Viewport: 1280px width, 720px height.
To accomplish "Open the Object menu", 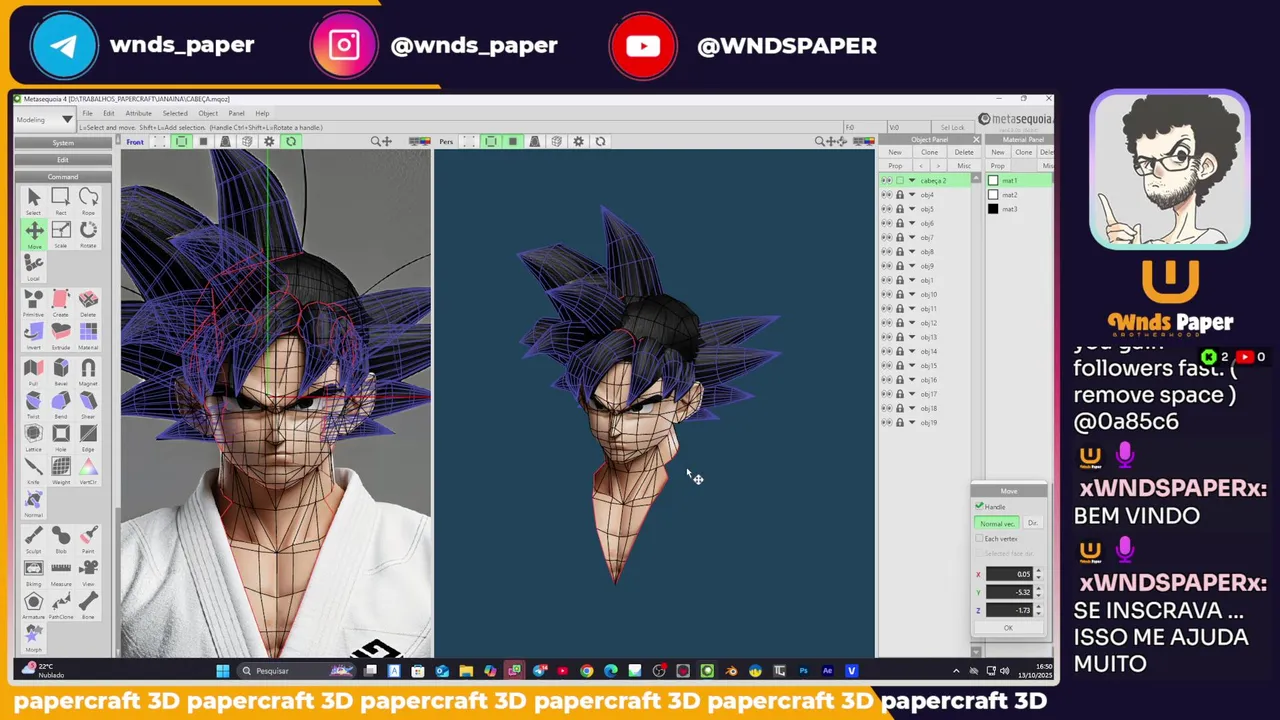I will [208, 113].
